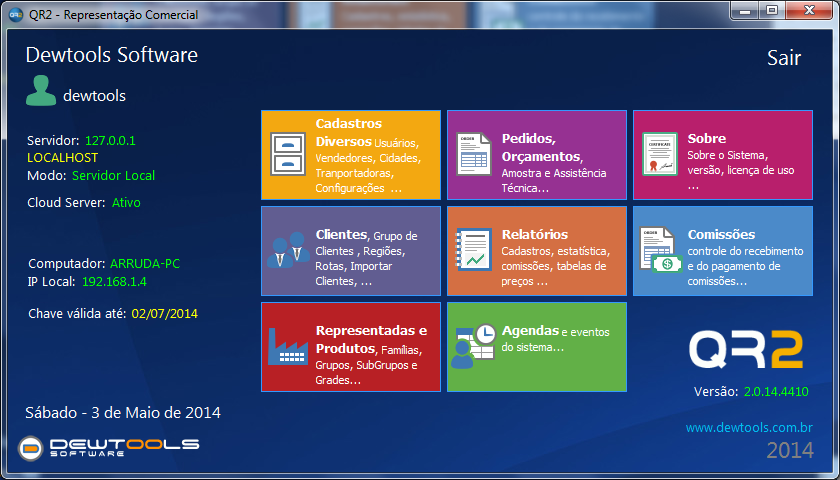Click the 2014 year text at bottom right

790,451
